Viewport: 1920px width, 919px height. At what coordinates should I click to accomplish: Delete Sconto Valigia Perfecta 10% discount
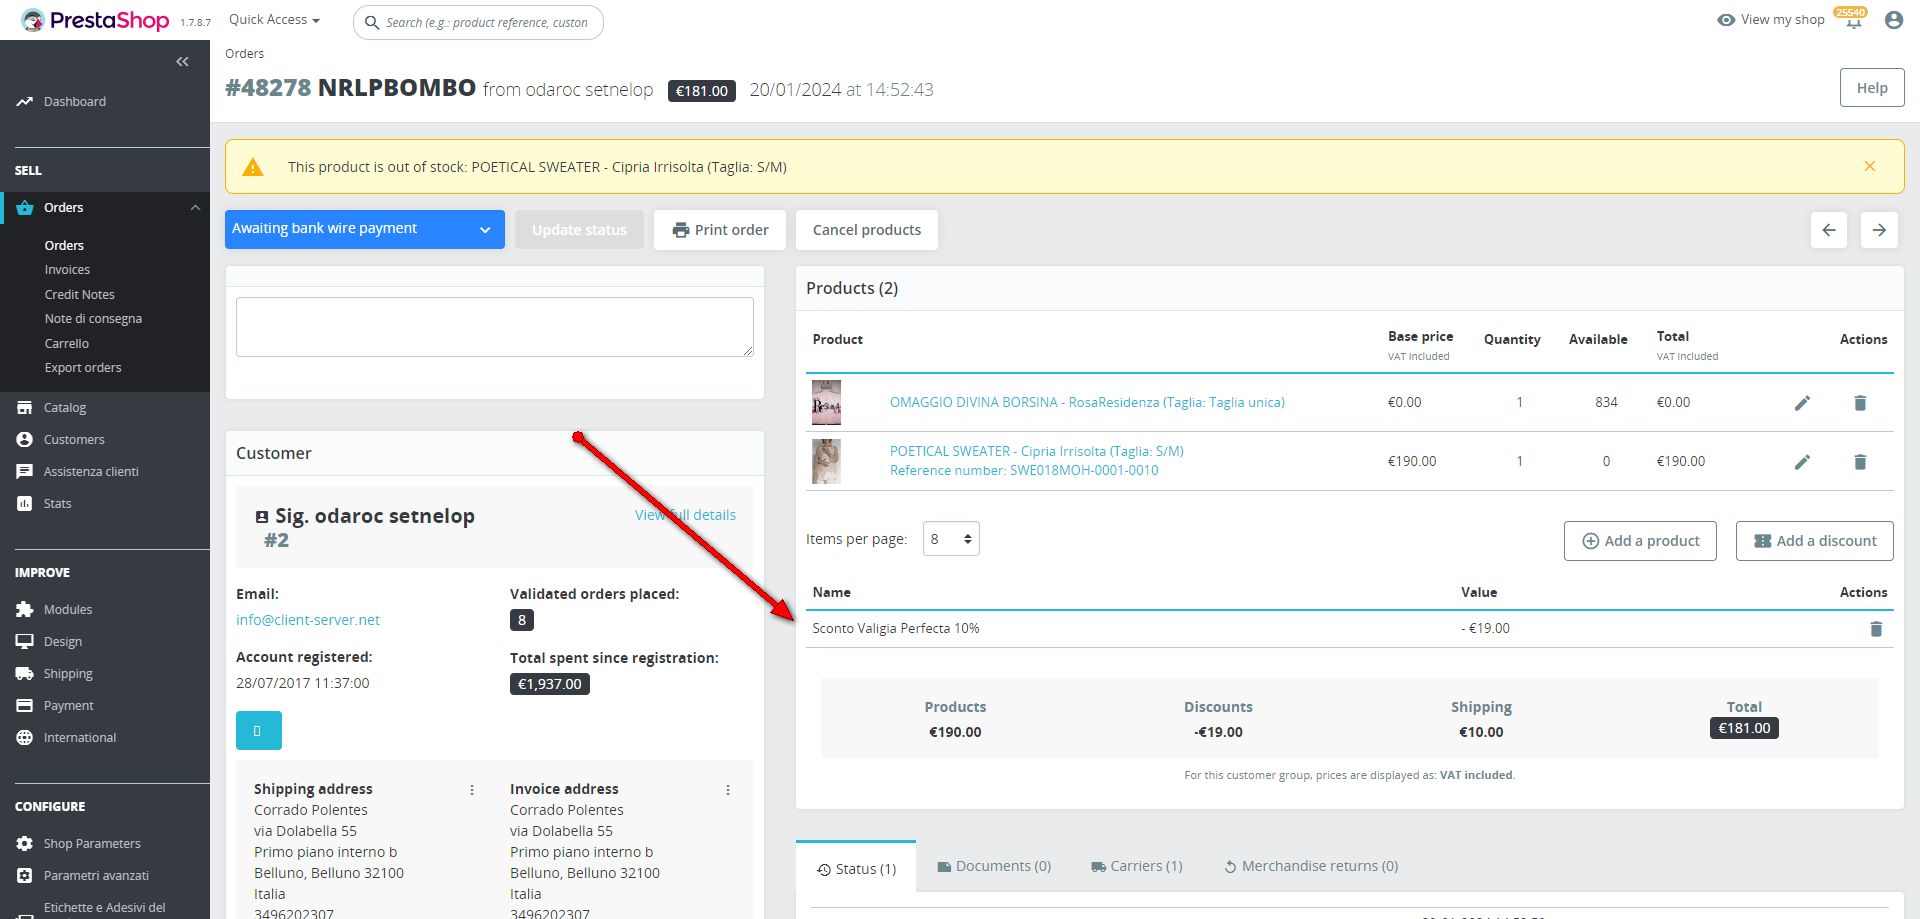tap(1876, 629)
